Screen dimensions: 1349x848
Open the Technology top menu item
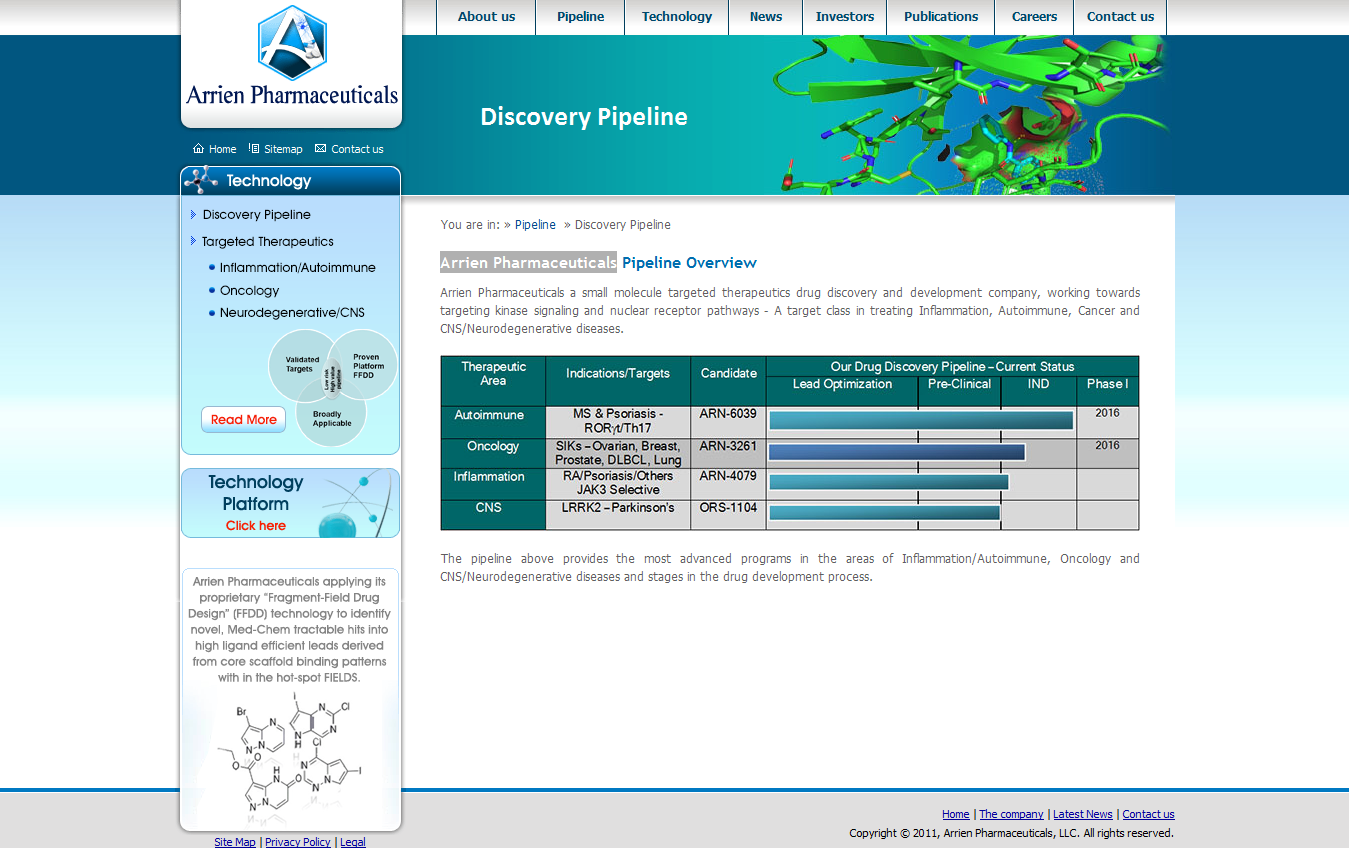677,17
